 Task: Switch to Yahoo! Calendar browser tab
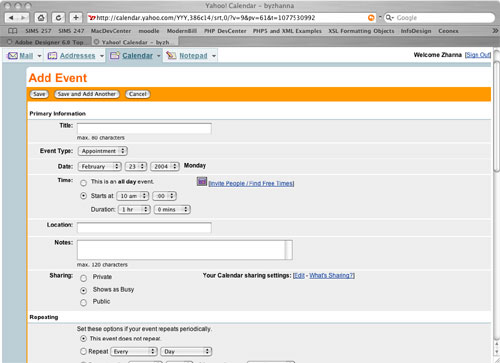pos(135,42)
